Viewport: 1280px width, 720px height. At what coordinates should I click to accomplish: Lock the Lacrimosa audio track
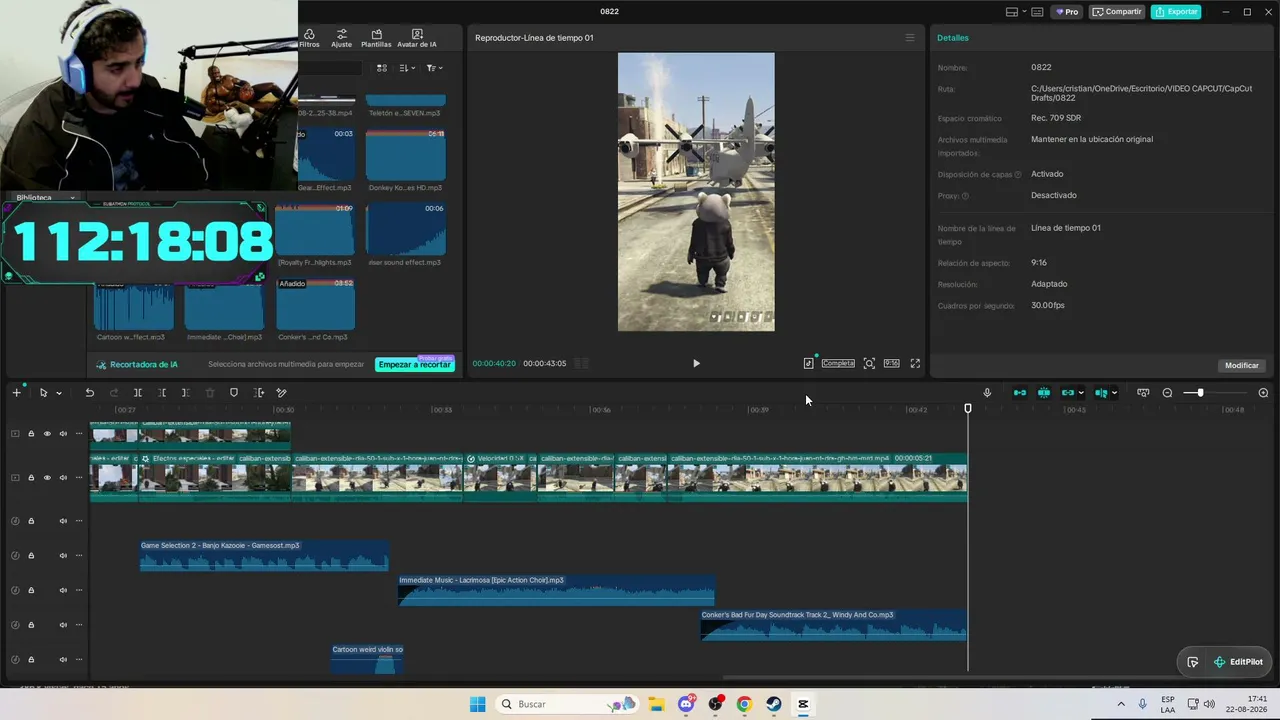tap(31, 590)
